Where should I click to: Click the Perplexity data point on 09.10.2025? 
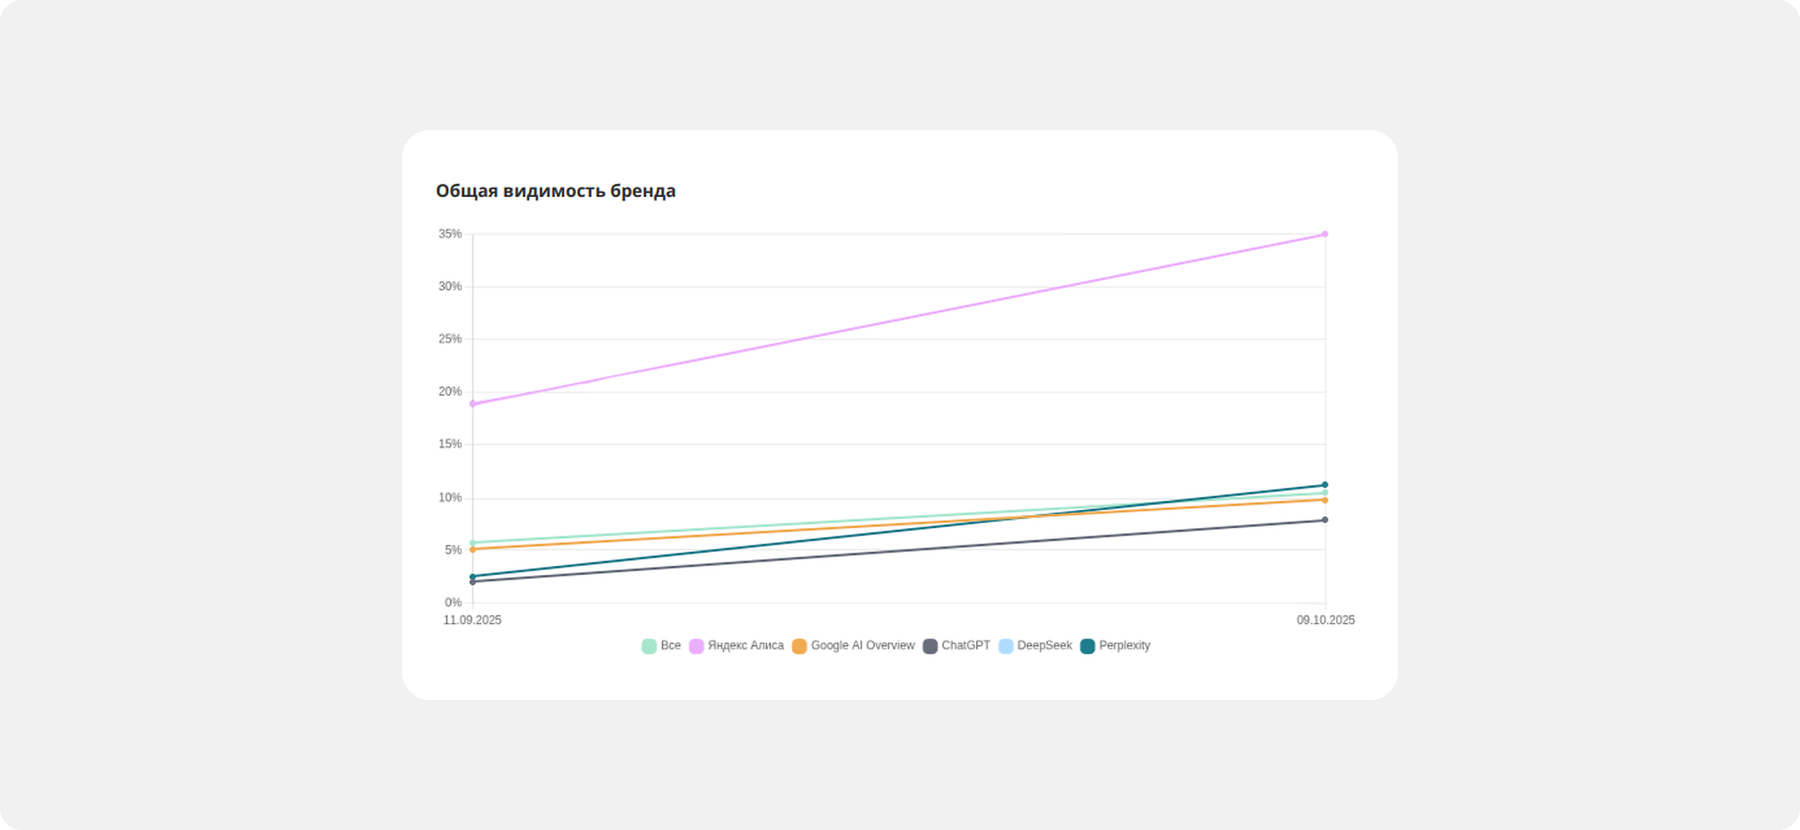[1325, 485]
